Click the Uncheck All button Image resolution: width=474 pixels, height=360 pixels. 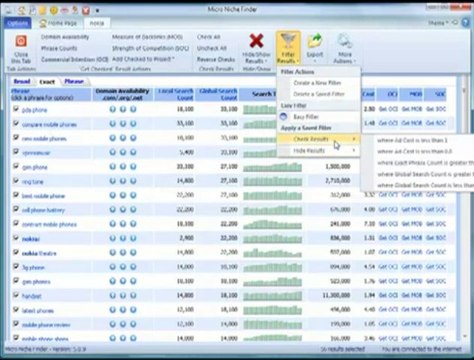(x=212, y=48)
